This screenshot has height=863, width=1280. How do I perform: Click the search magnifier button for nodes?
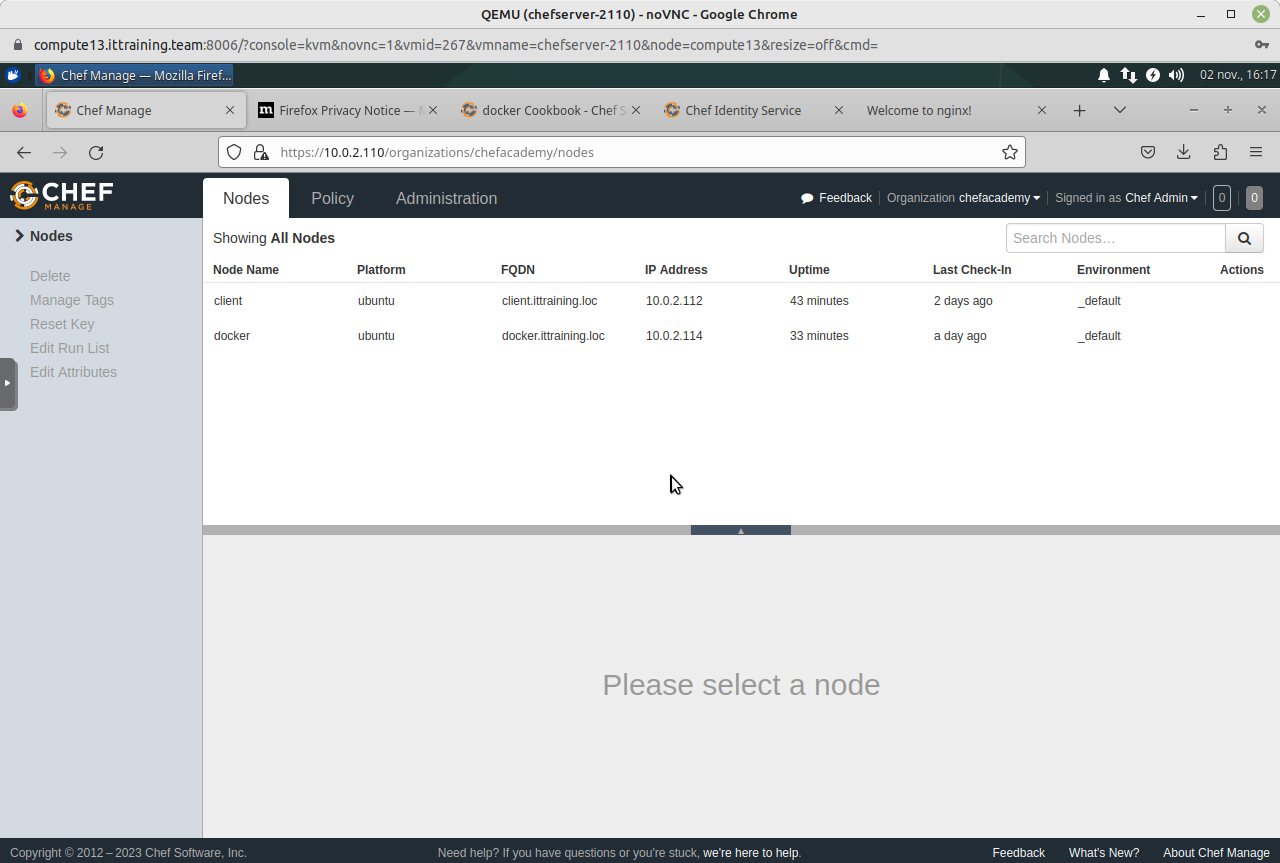pos(1244,238)
